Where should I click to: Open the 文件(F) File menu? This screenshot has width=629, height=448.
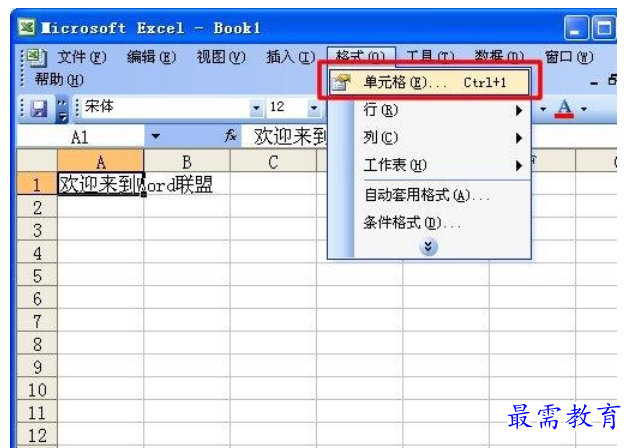pyautogui.click(x=82, y=57)
